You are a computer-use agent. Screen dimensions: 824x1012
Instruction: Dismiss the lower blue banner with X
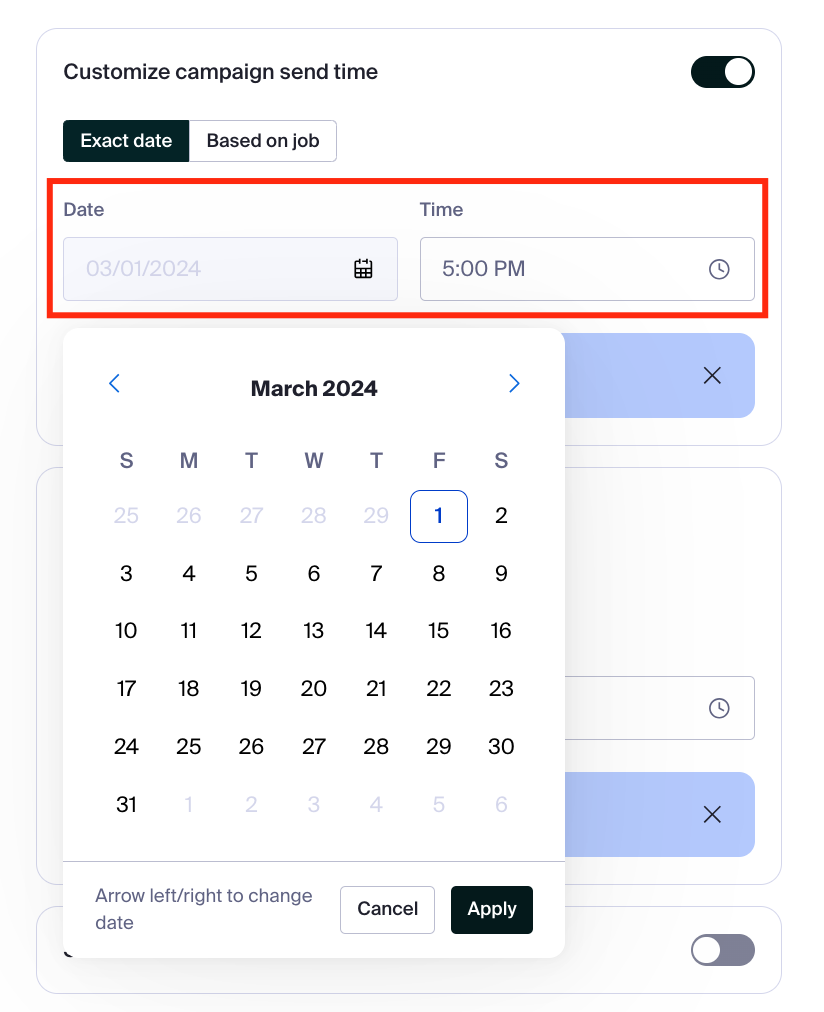click(712, 815)
